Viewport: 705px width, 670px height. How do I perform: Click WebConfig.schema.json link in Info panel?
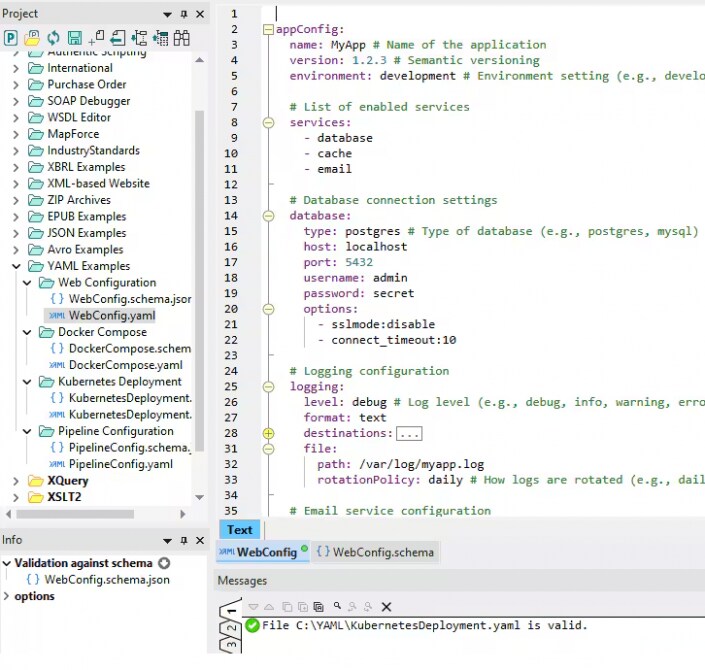[107, 580]
